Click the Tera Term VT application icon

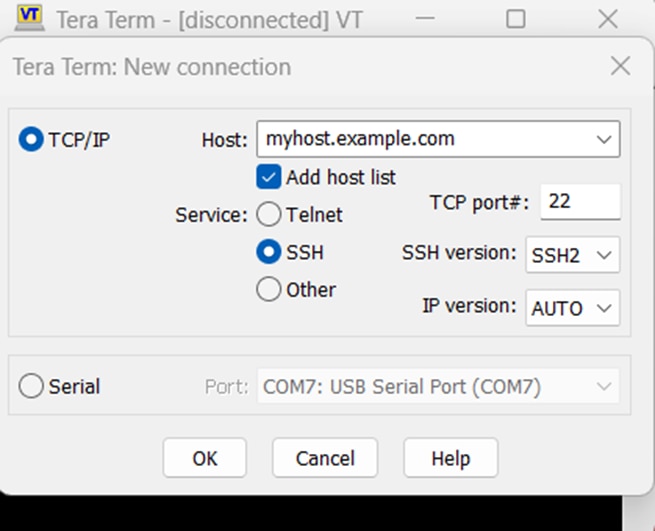pos(30,17)
